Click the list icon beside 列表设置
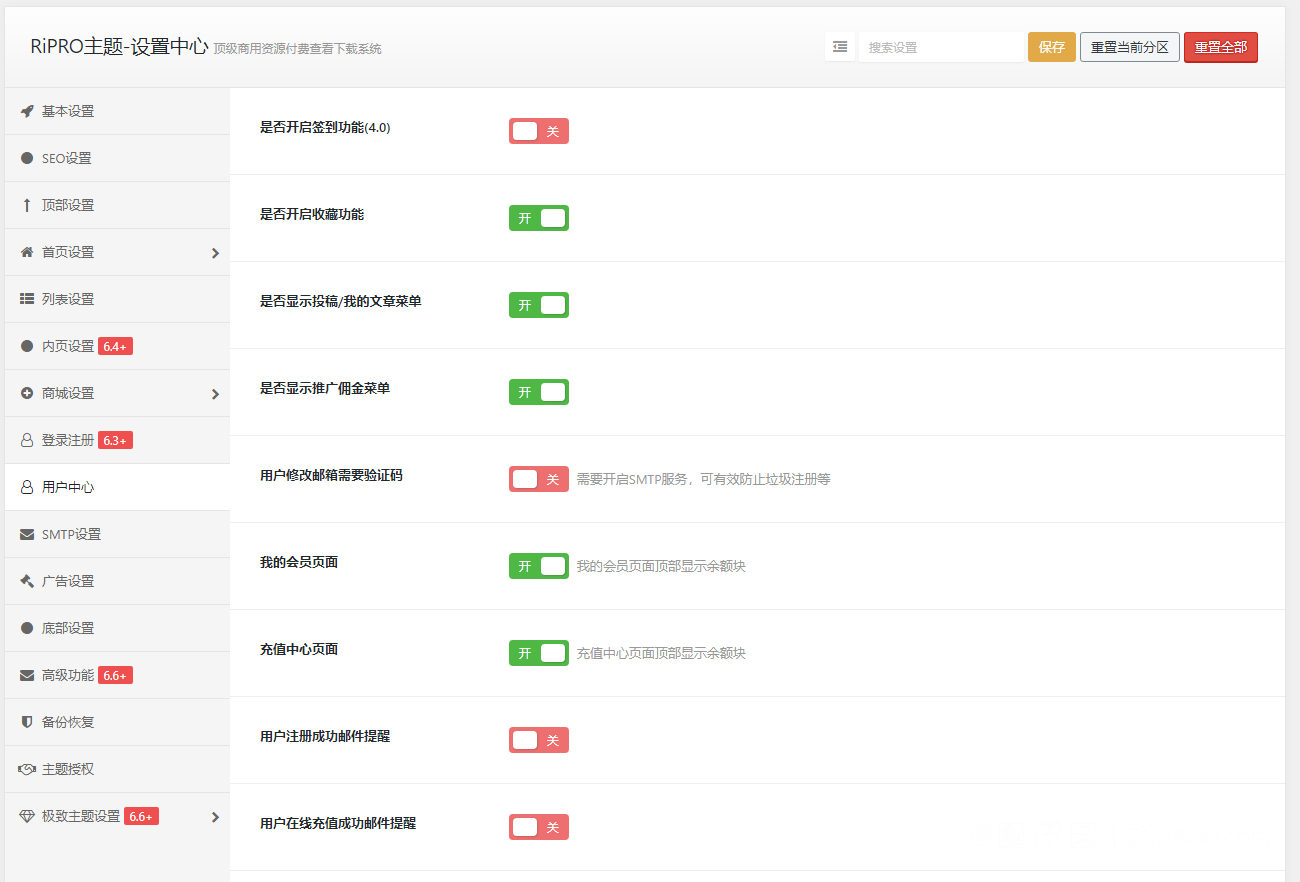 click(x=27, y=299)
